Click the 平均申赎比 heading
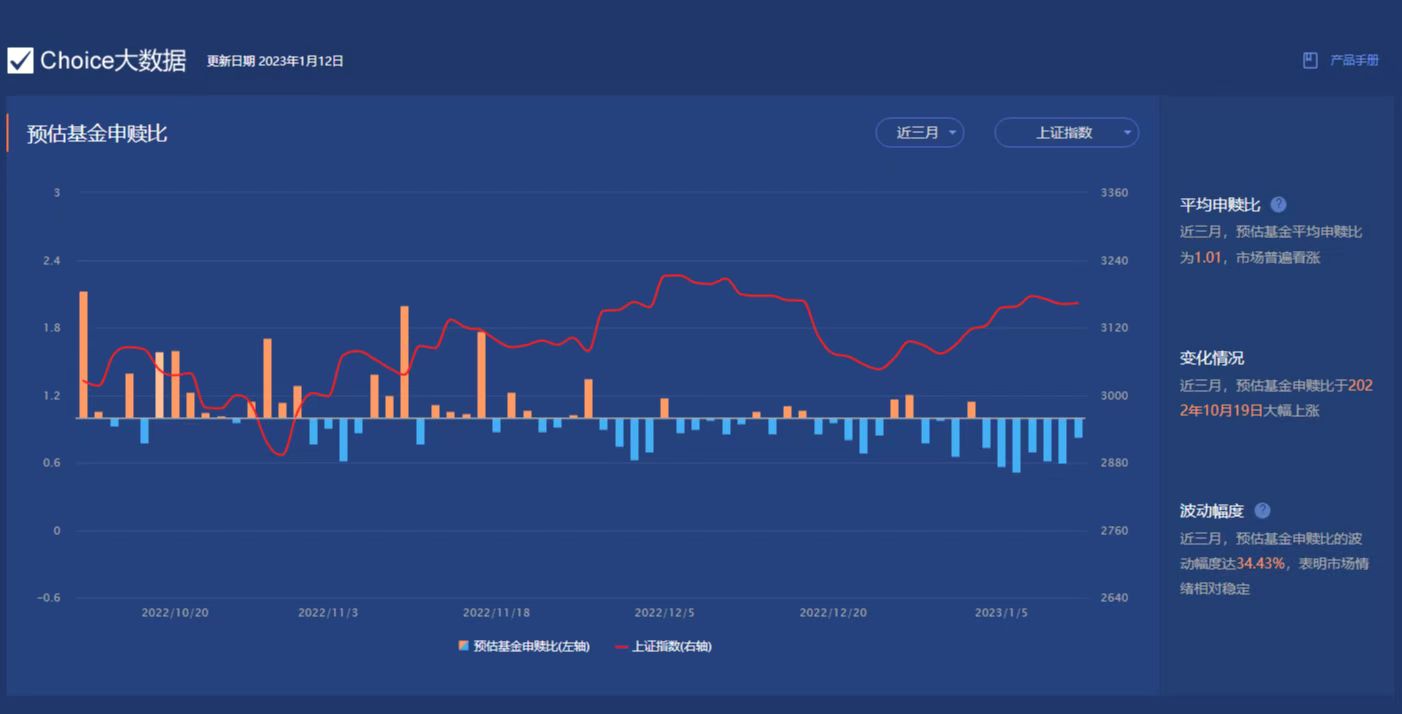The height and width of the screenshot is (714, 1402). [x=1220, y=205]
